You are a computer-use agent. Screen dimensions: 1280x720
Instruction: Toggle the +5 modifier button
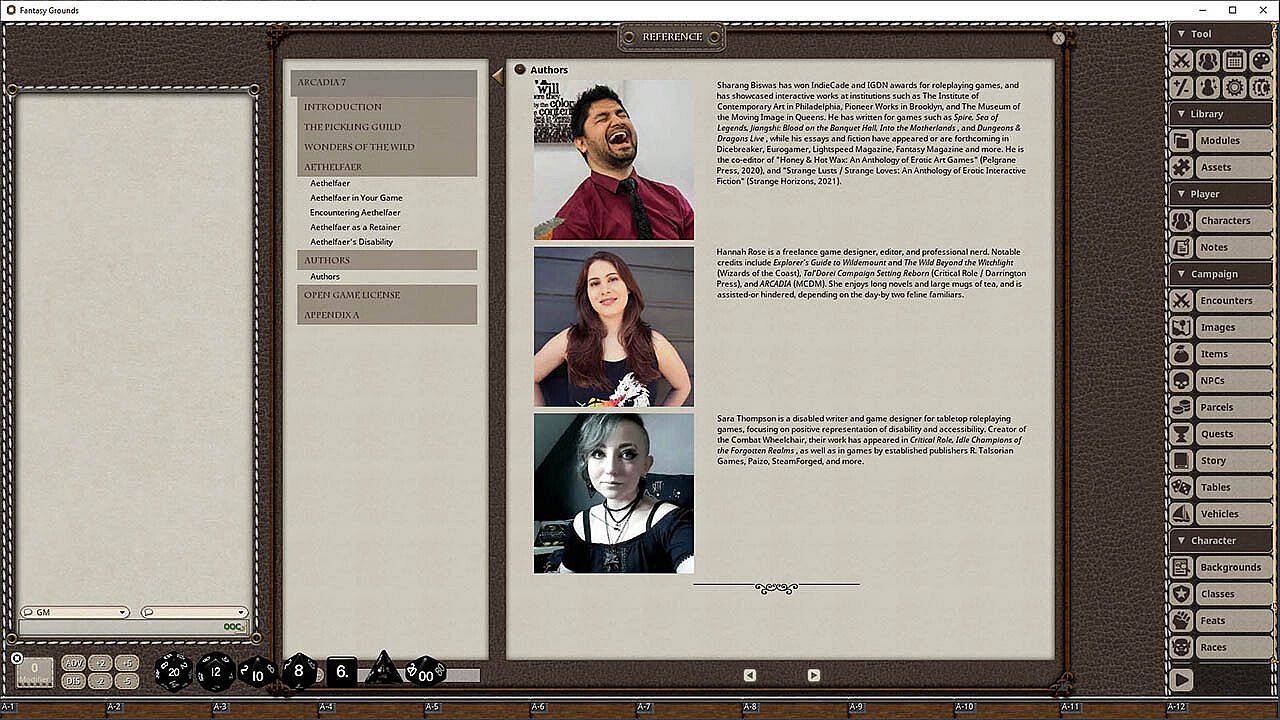pos(126,663)
